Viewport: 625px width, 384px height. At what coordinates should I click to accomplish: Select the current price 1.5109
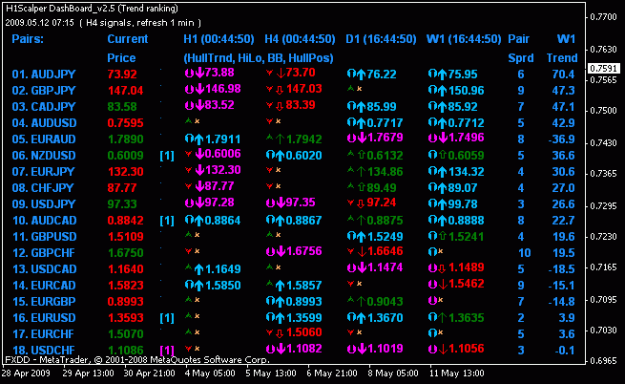tap(125, 237)
